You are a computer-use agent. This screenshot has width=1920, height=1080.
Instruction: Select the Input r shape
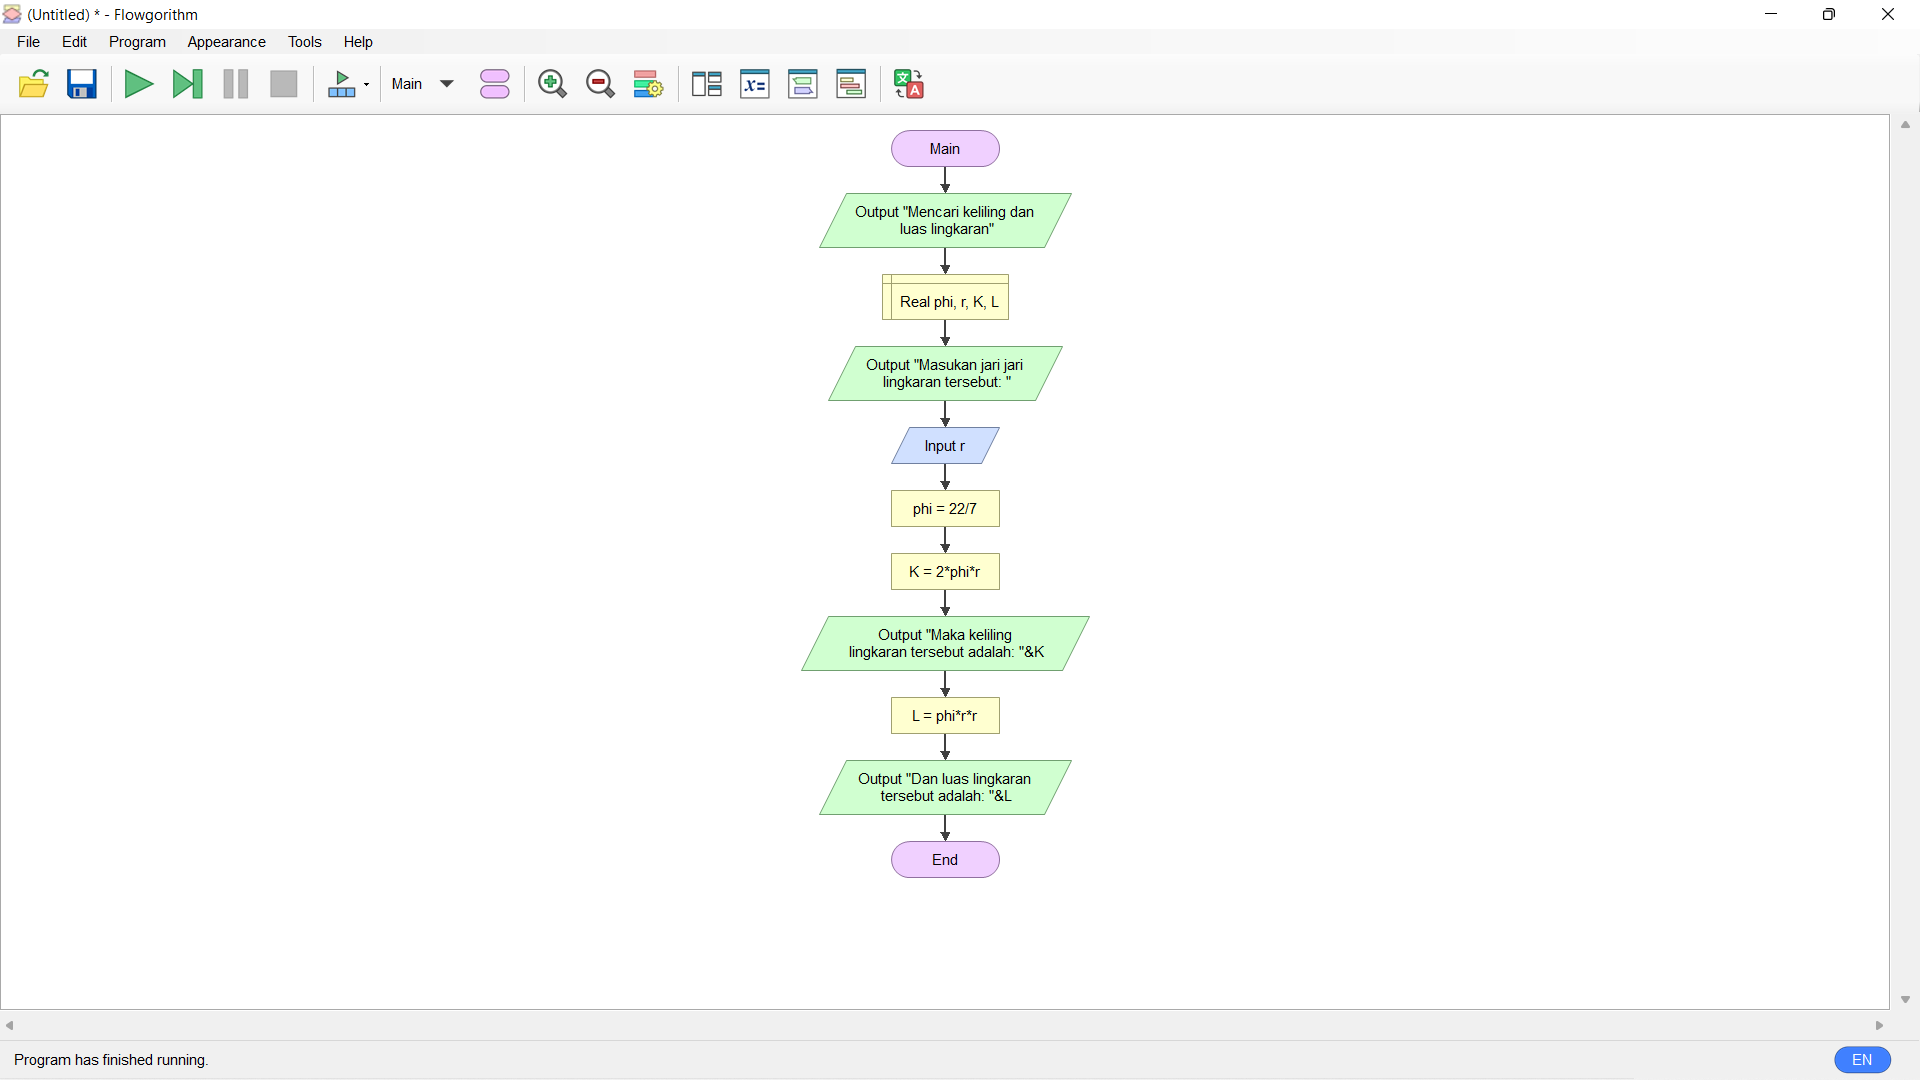click(x=945, y=446)
